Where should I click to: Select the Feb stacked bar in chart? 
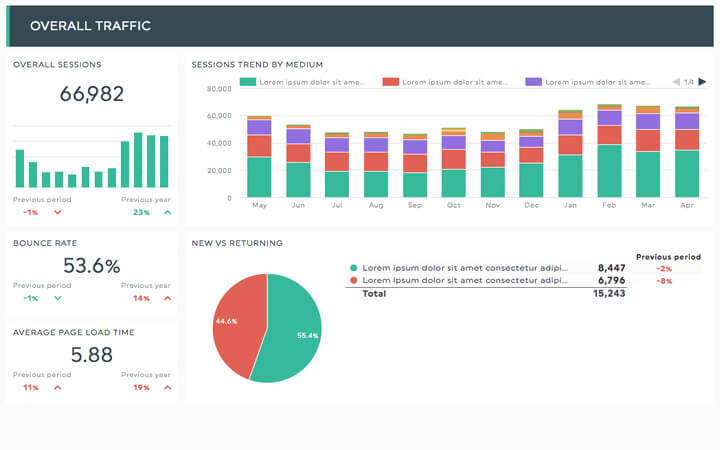point(609,150)
